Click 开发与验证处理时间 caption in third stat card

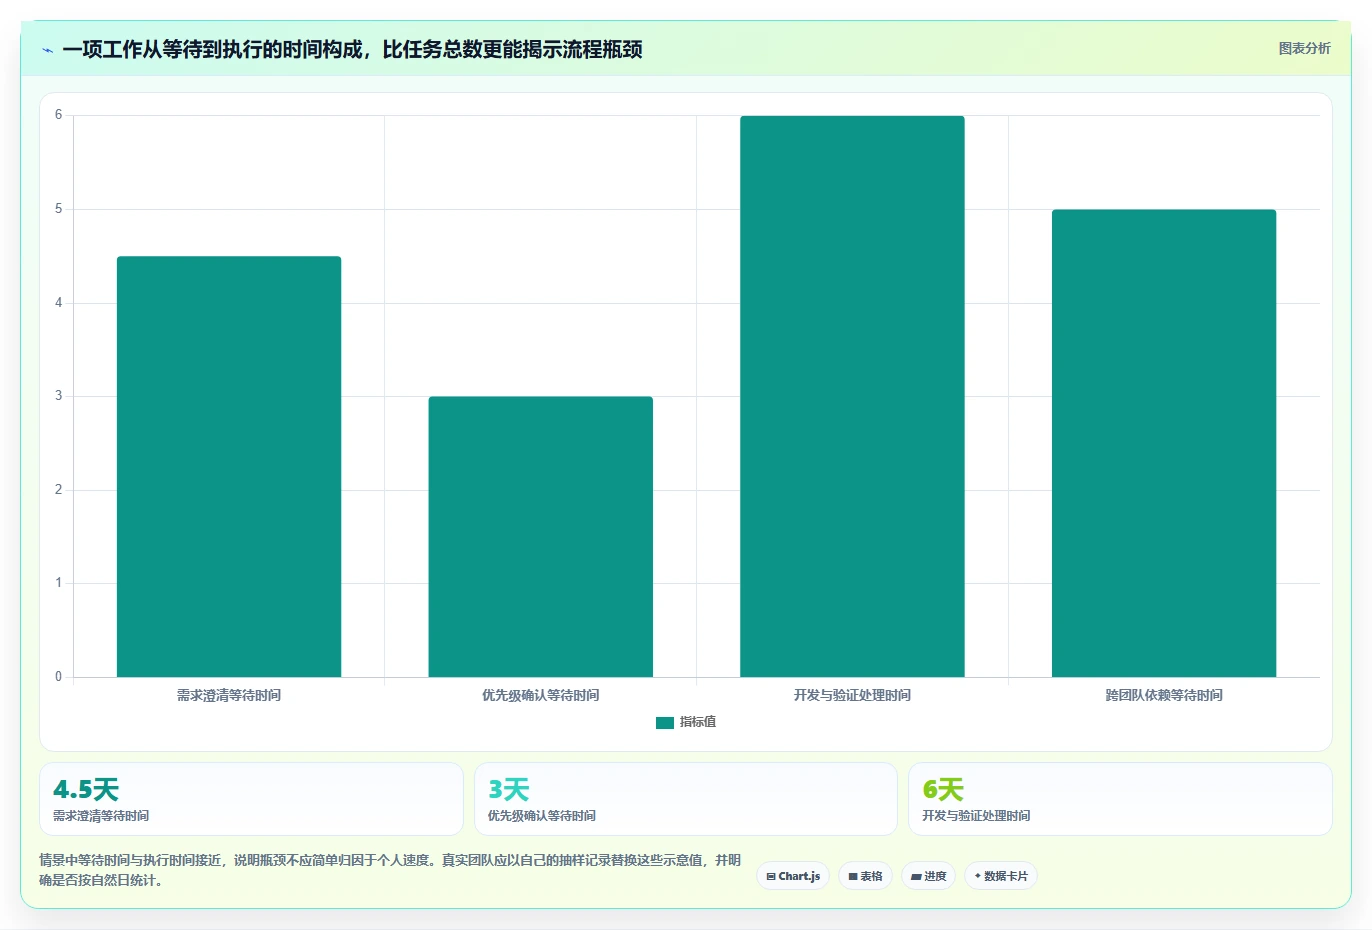976,816
